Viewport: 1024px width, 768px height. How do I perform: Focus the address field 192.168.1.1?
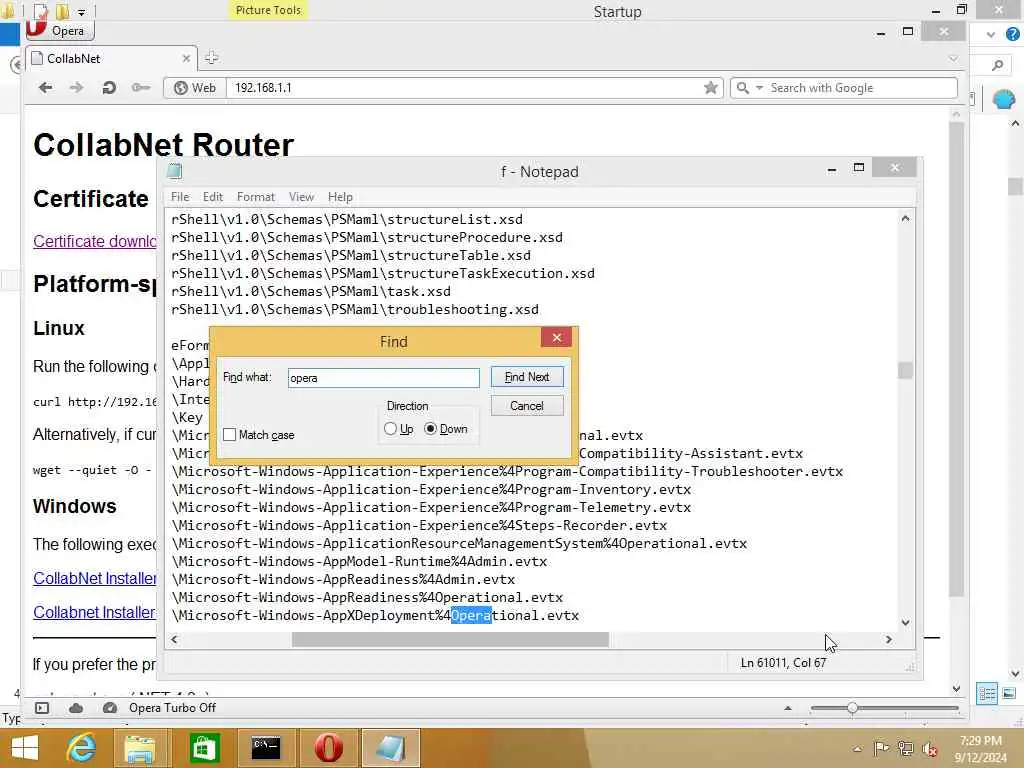click(x=464, y=88)
